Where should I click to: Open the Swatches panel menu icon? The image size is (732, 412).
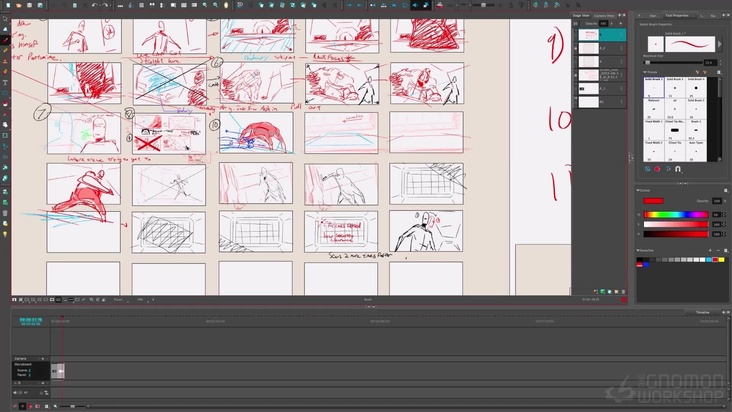725,251
